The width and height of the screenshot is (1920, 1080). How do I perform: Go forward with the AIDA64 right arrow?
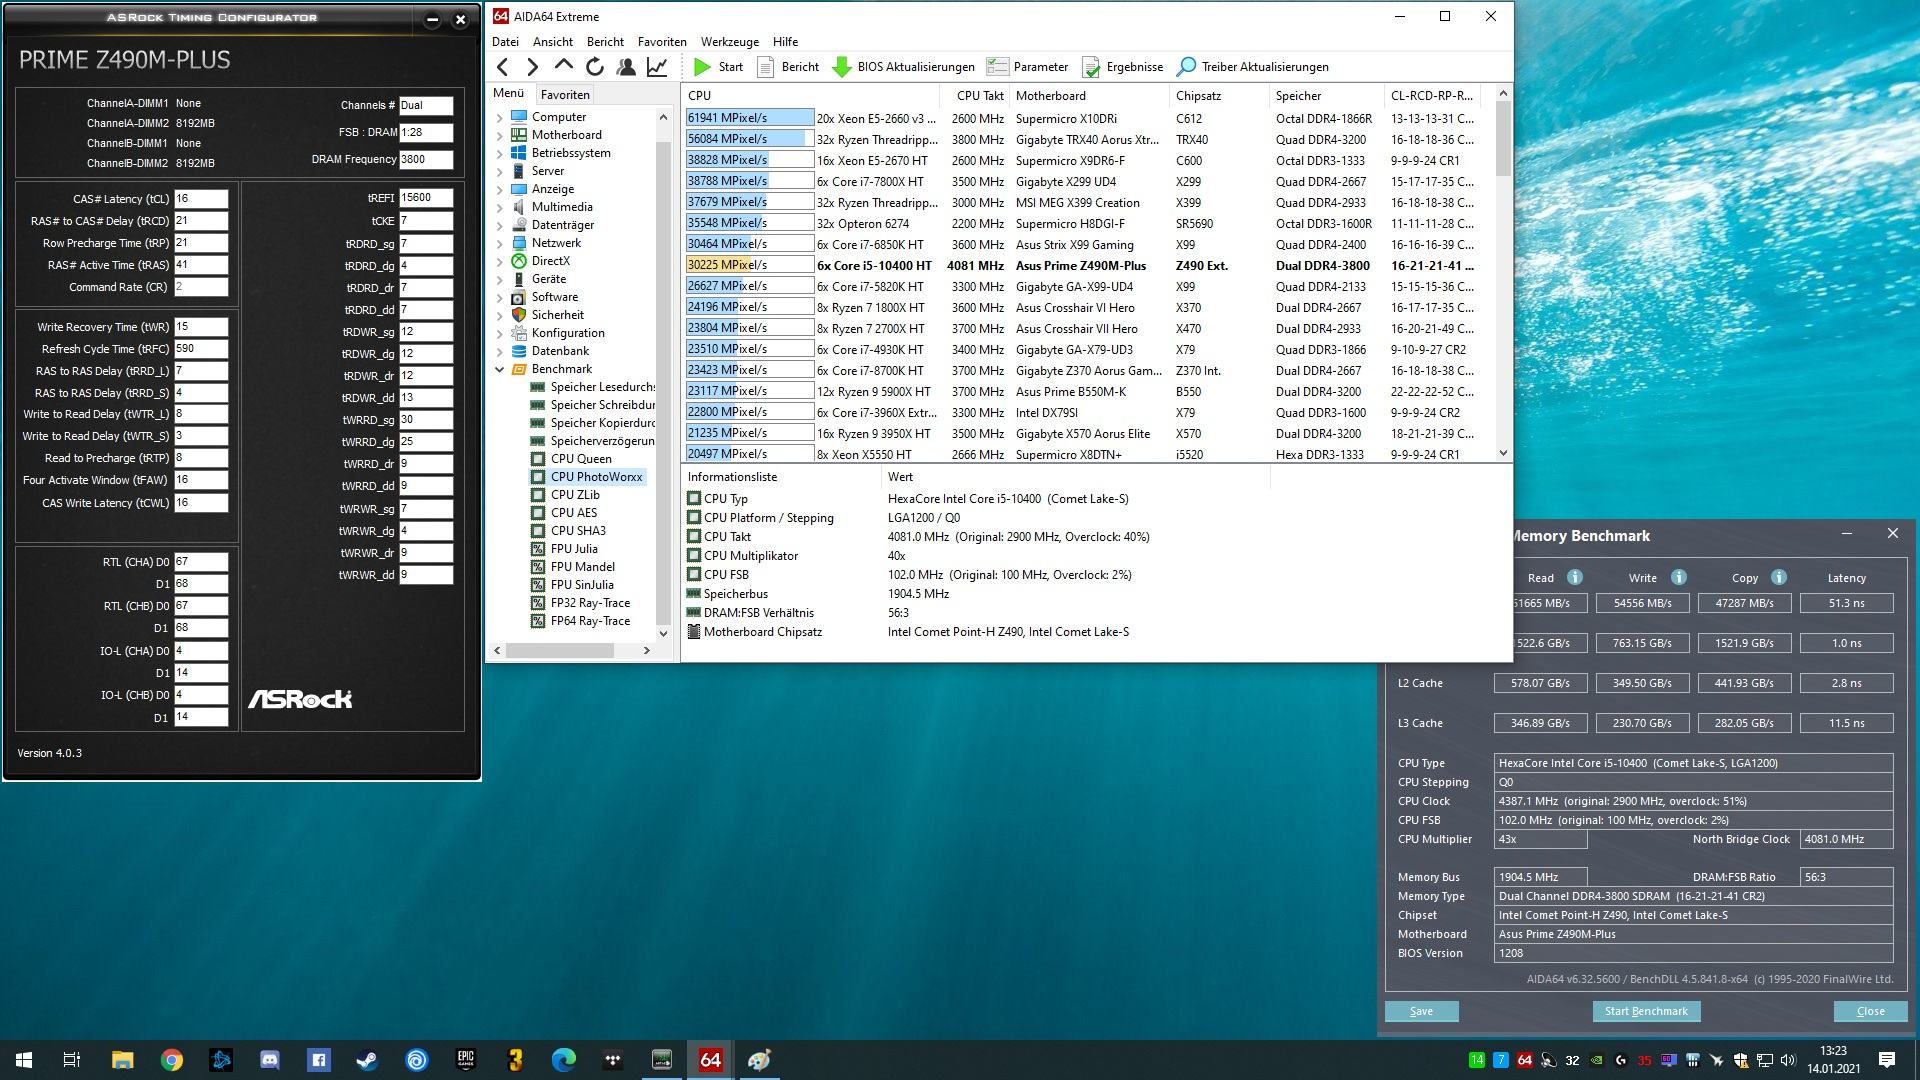pyautogui.click(x=532, y=67)
